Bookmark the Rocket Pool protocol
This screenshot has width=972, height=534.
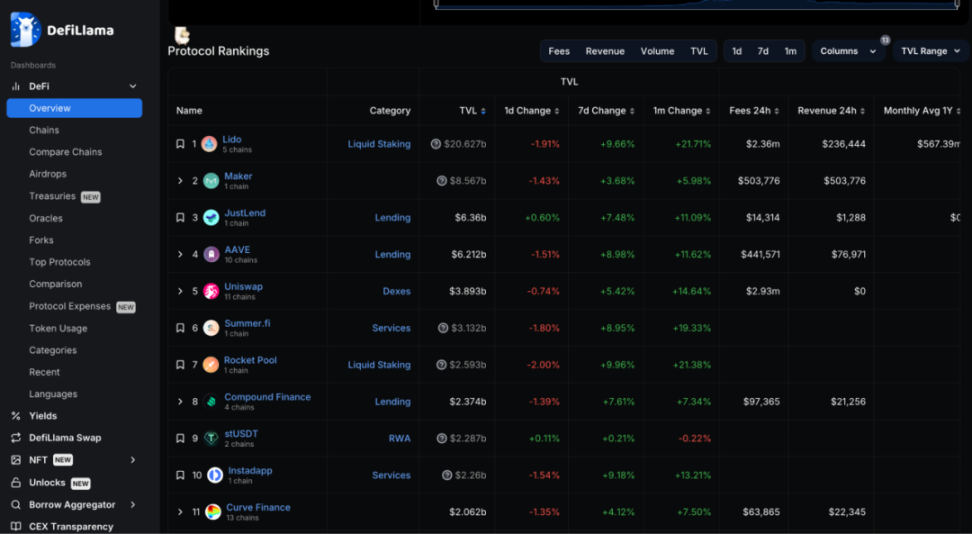[x=180, y=365]
